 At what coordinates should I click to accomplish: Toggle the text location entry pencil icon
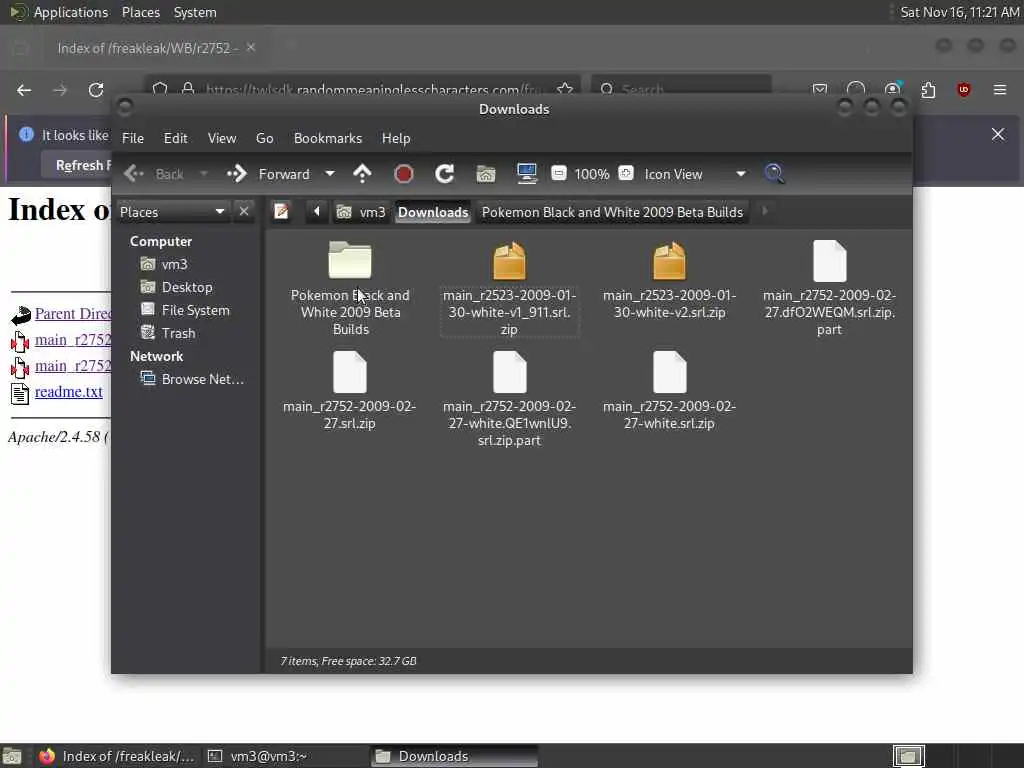pyautogui.click(x=281, y=212)
